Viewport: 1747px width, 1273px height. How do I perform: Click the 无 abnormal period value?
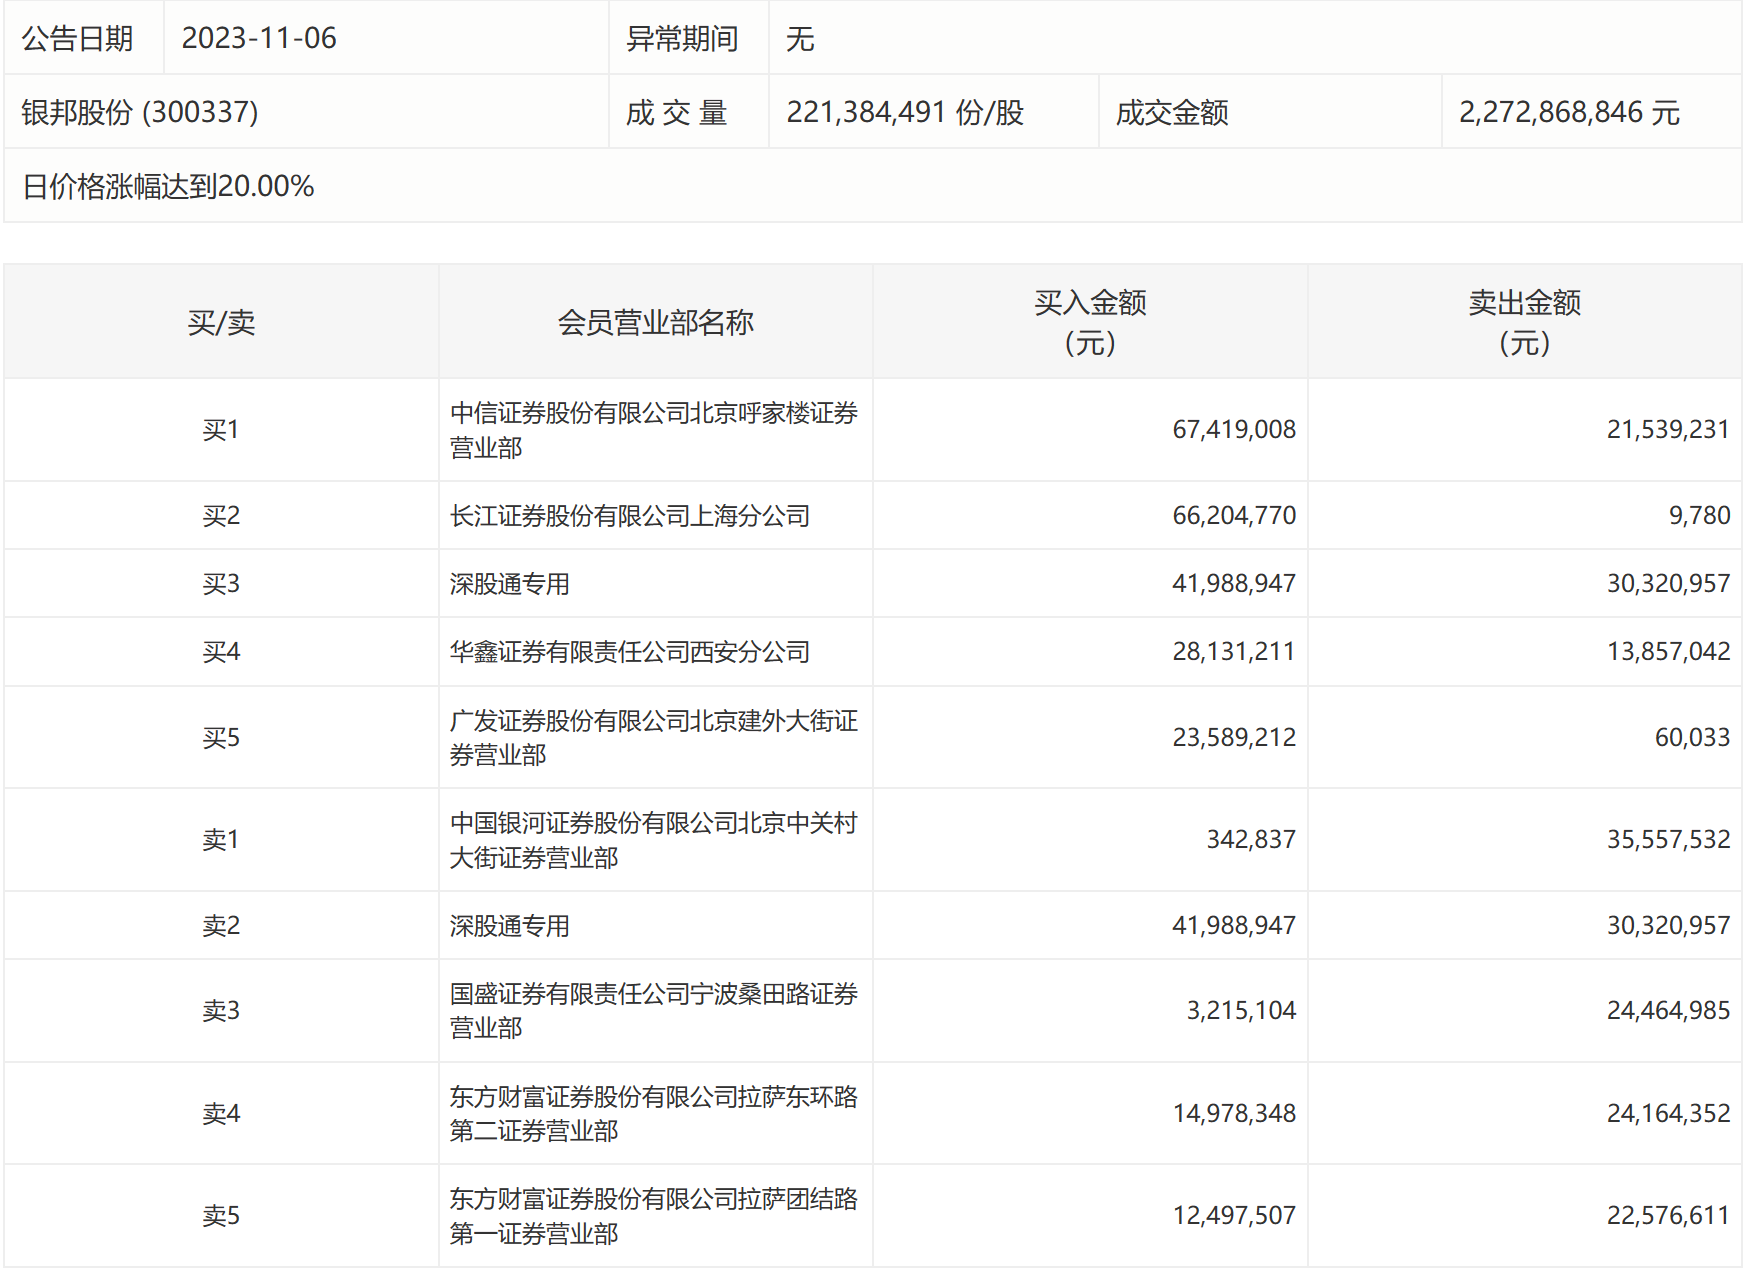click(800, 38)
